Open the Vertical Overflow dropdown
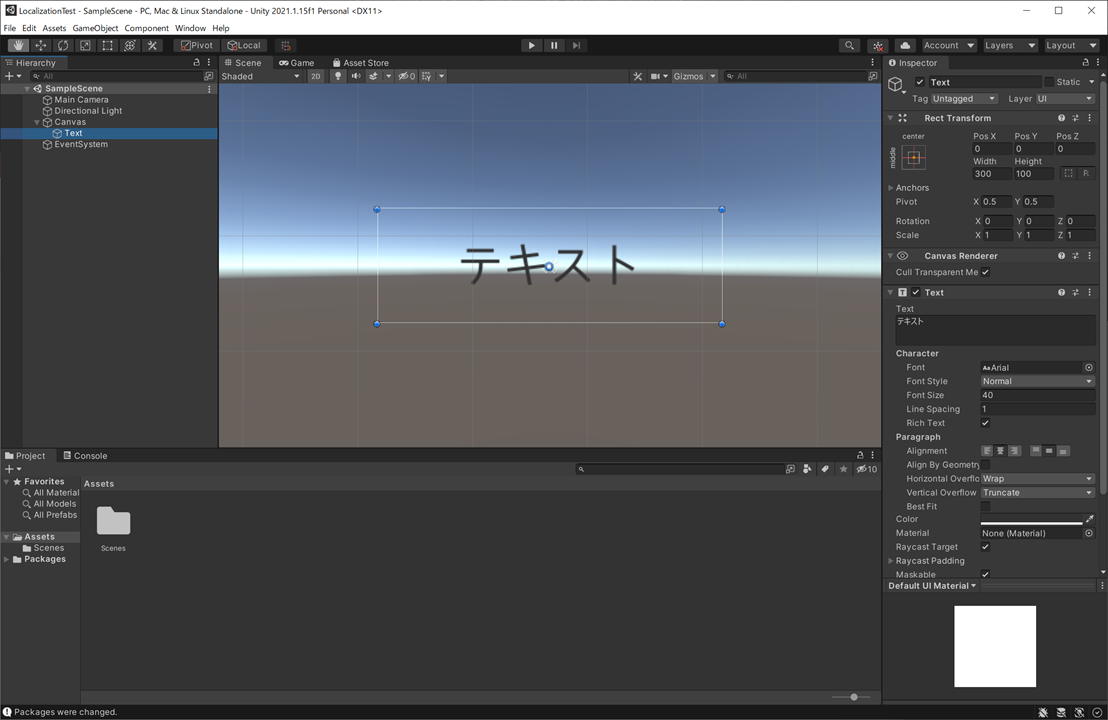This screenshot has height=720, width=1108. pyautogui.click(x=1037, y=492)
